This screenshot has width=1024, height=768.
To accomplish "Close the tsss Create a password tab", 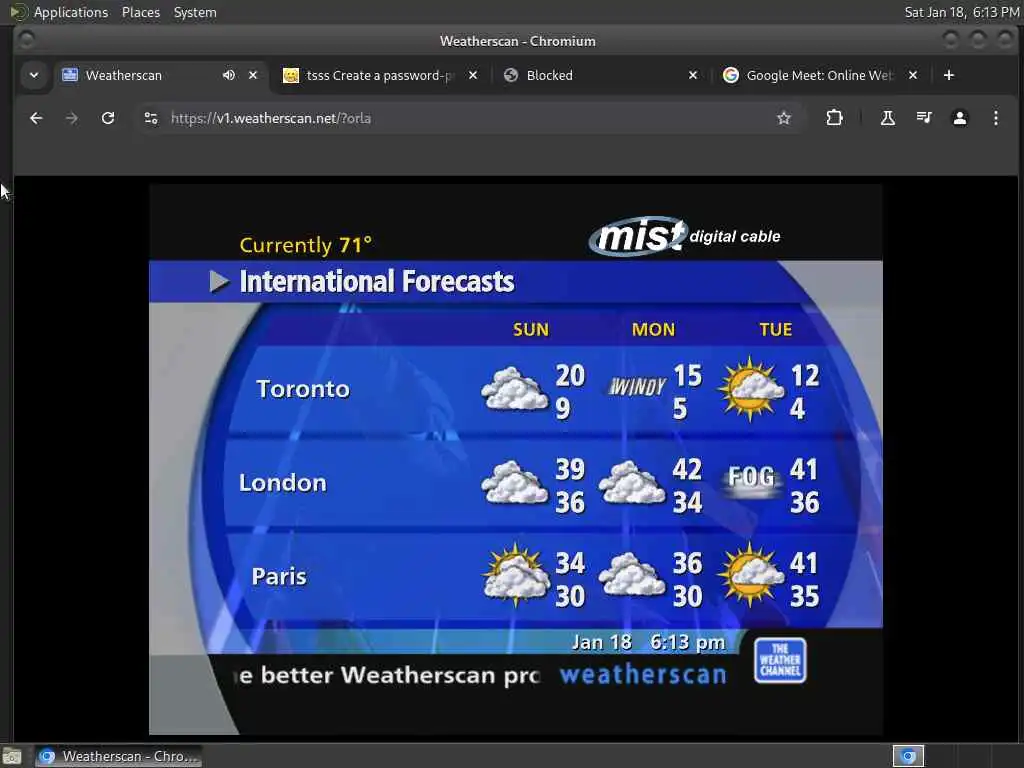I will (473, 75).
